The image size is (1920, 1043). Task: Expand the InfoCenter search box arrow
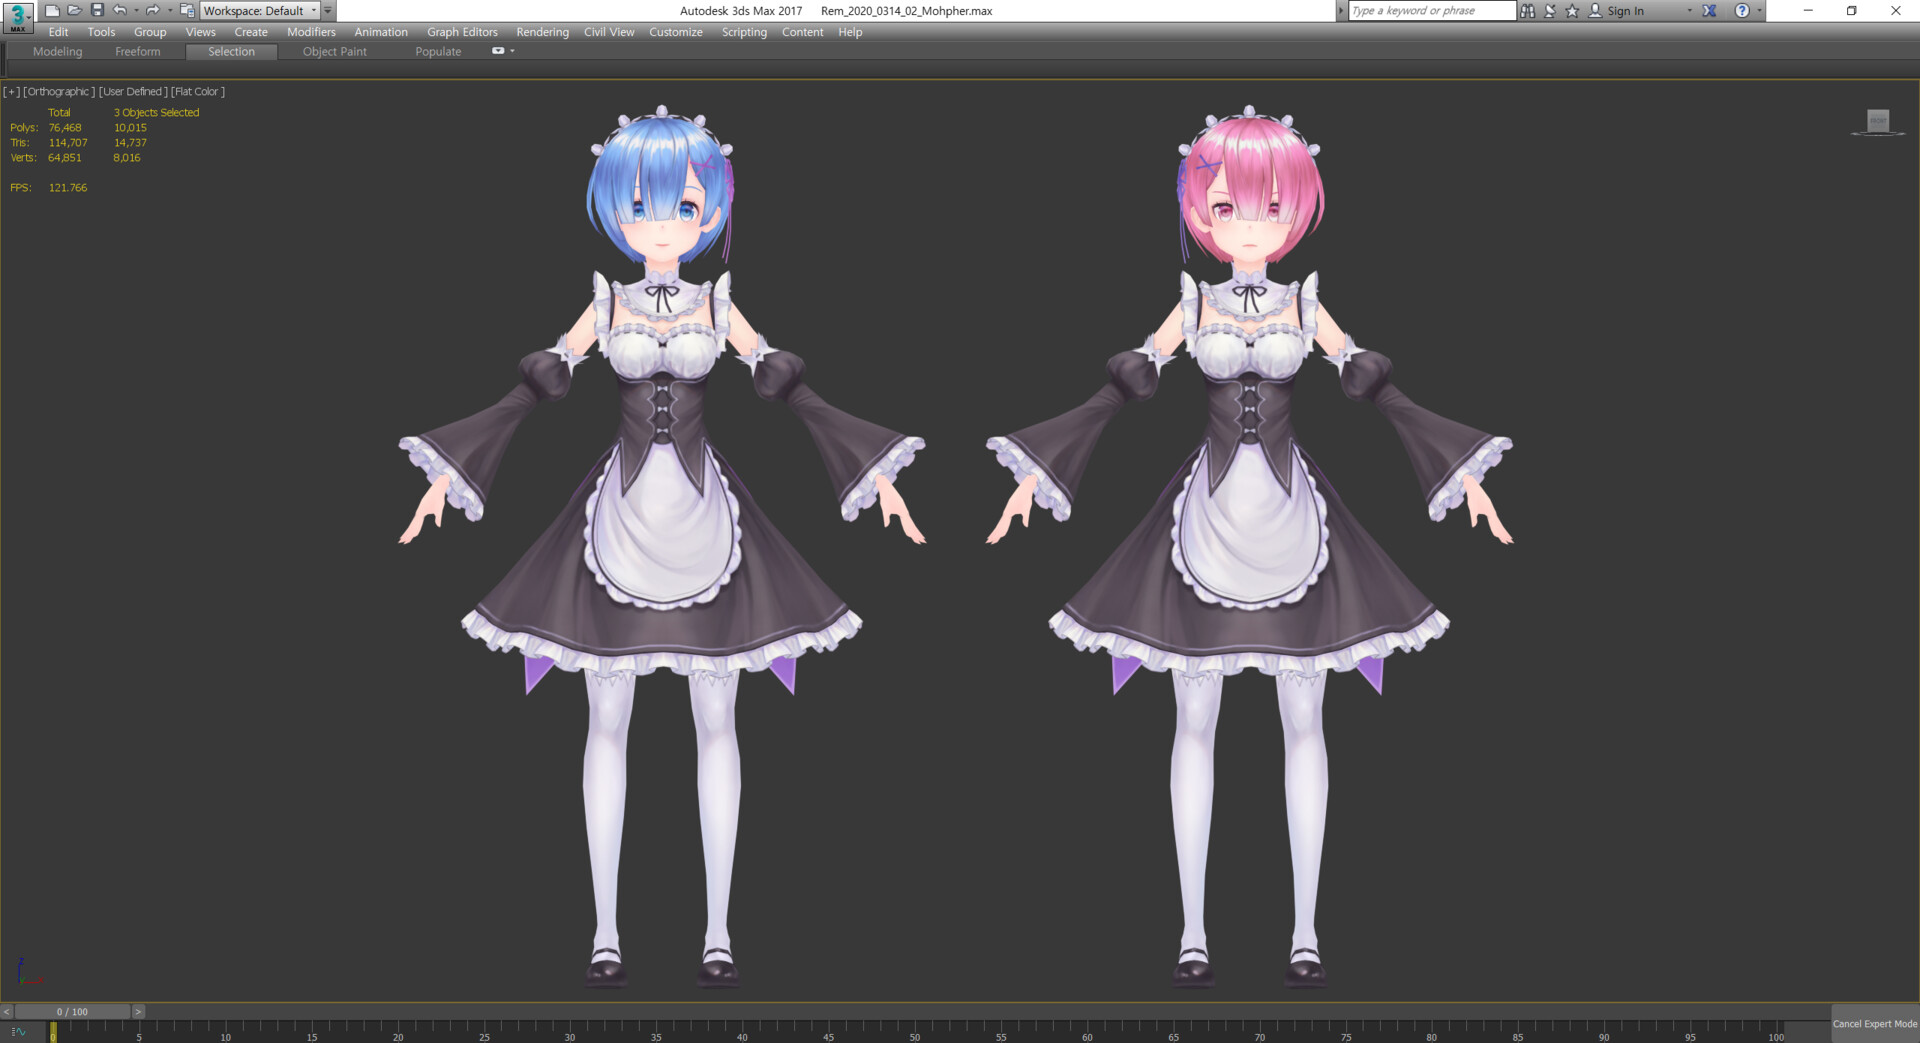click(x=1342, y=11)
